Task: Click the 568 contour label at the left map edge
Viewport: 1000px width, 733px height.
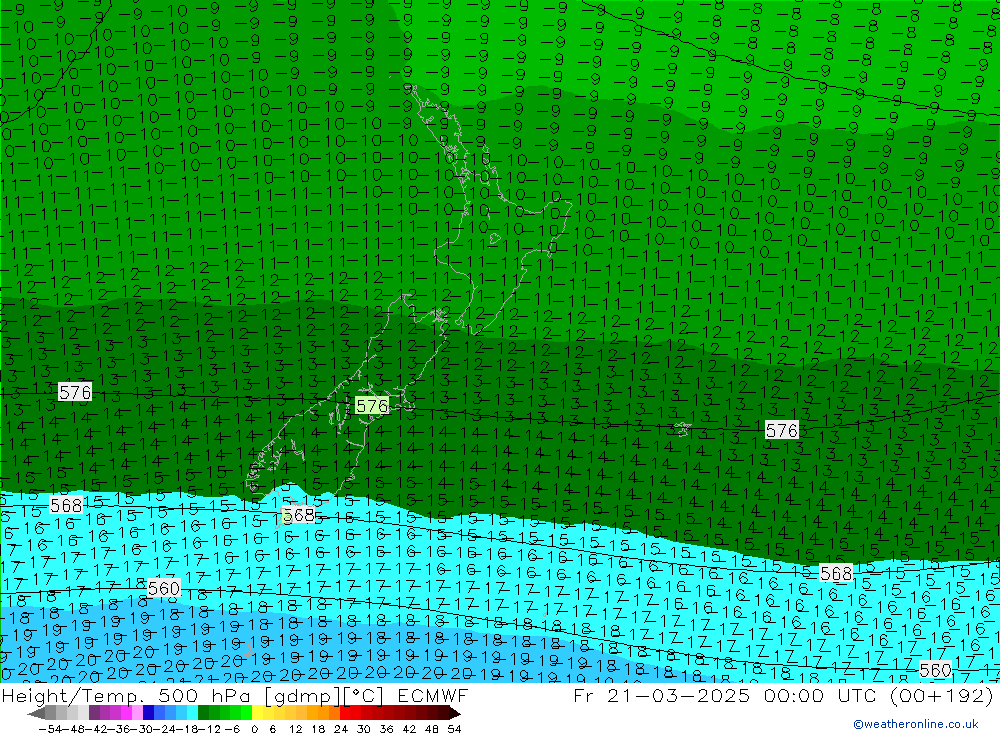Action: point(66,505)
